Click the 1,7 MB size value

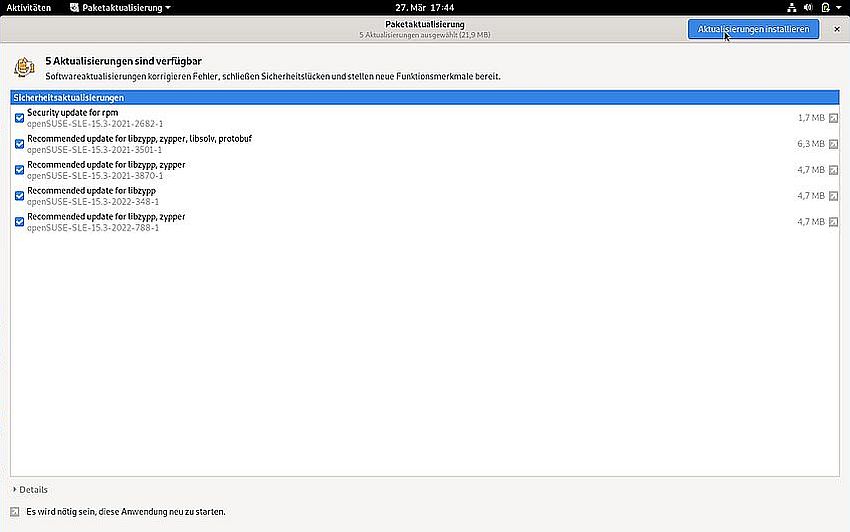811,118
